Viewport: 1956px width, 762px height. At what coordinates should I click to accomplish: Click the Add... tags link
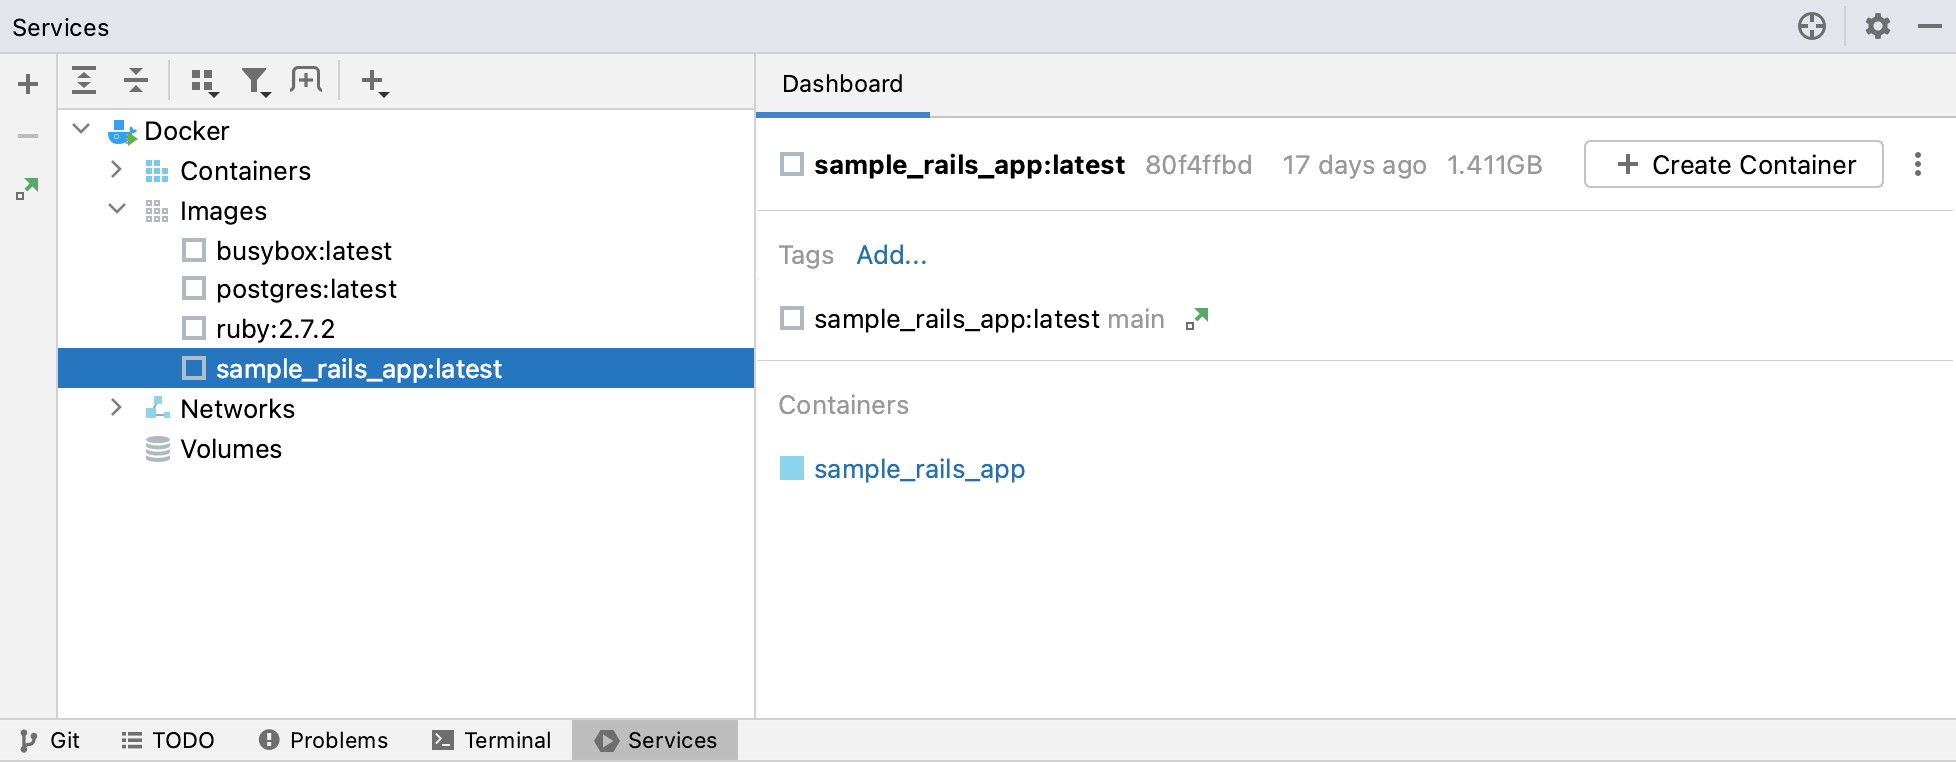tap(891, 255)
